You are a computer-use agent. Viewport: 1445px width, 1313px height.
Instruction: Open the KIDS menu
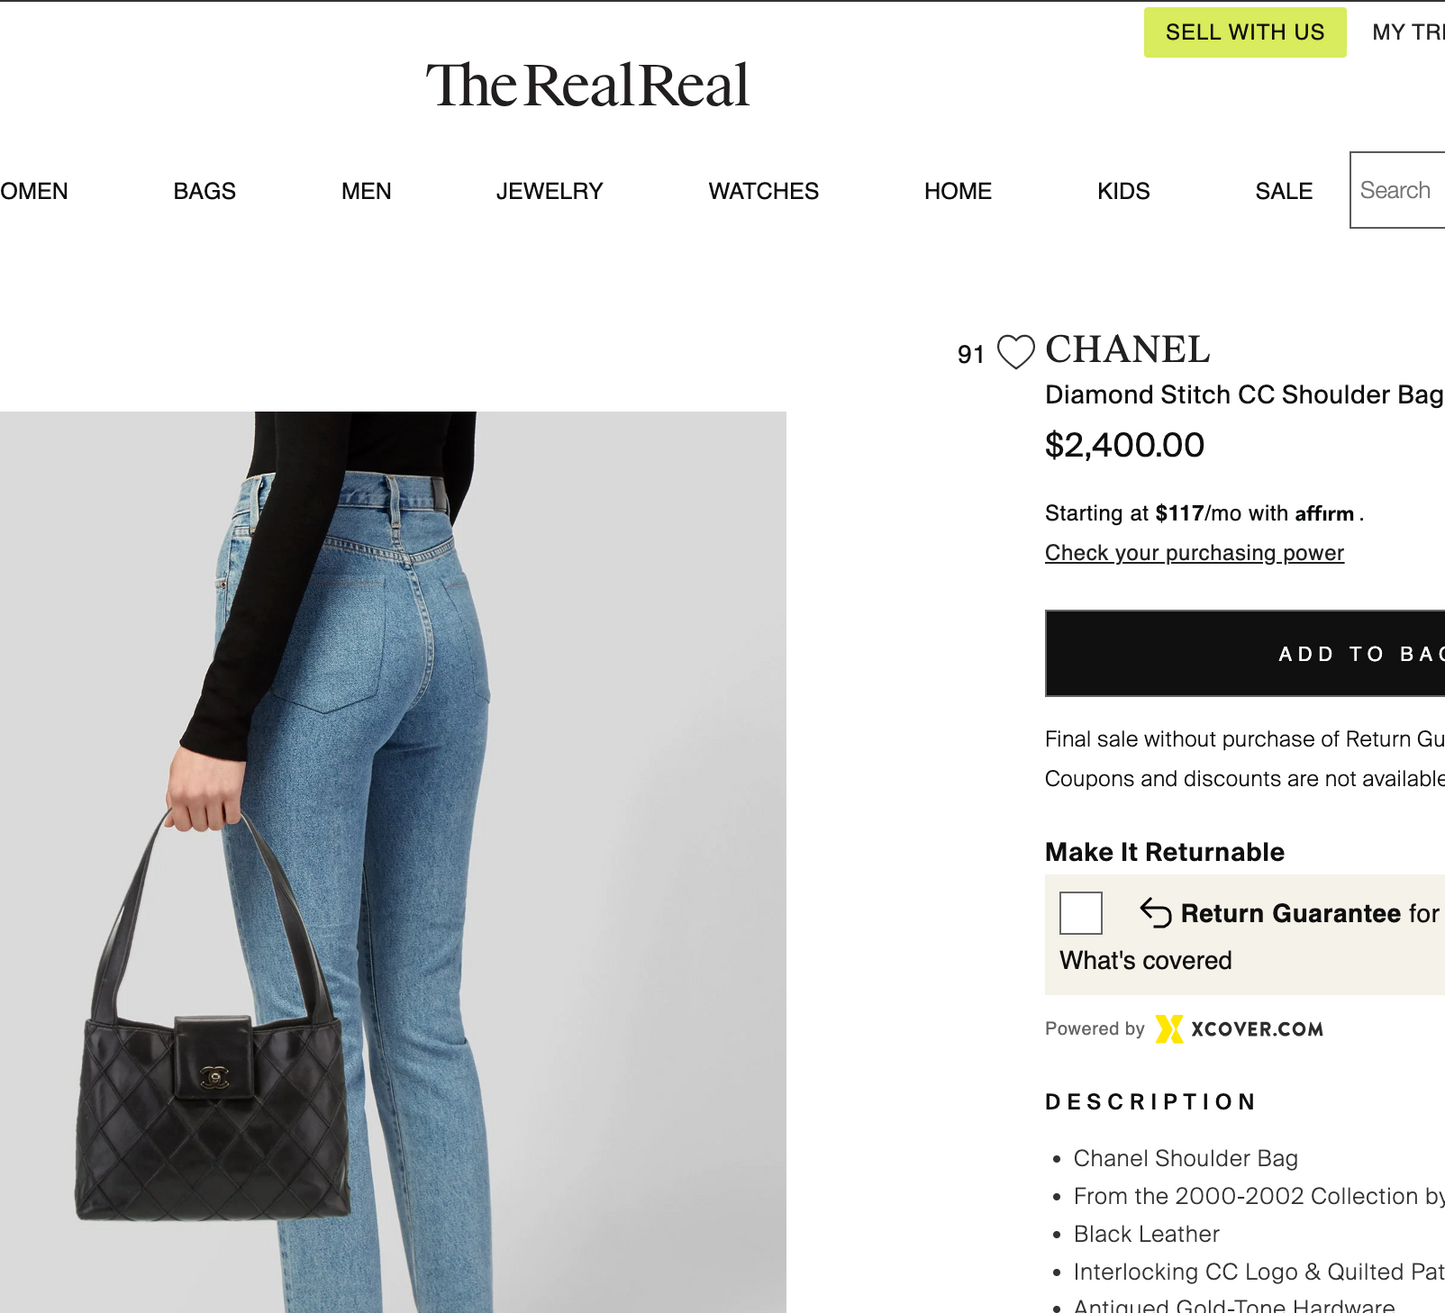1124,191
